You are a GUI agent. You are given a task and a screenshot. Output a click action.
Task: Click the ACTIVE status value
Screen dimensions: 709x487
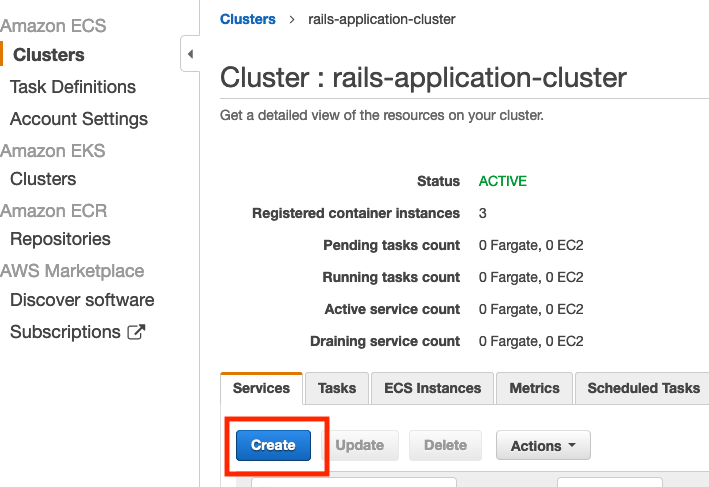[x=503, y=181]
